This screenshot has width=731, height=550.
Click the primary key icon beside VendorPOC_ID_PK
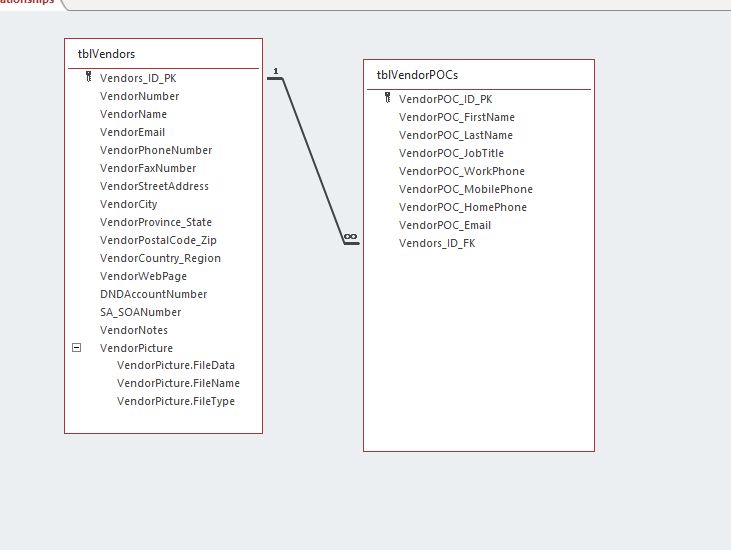click(x=387, y=97)
